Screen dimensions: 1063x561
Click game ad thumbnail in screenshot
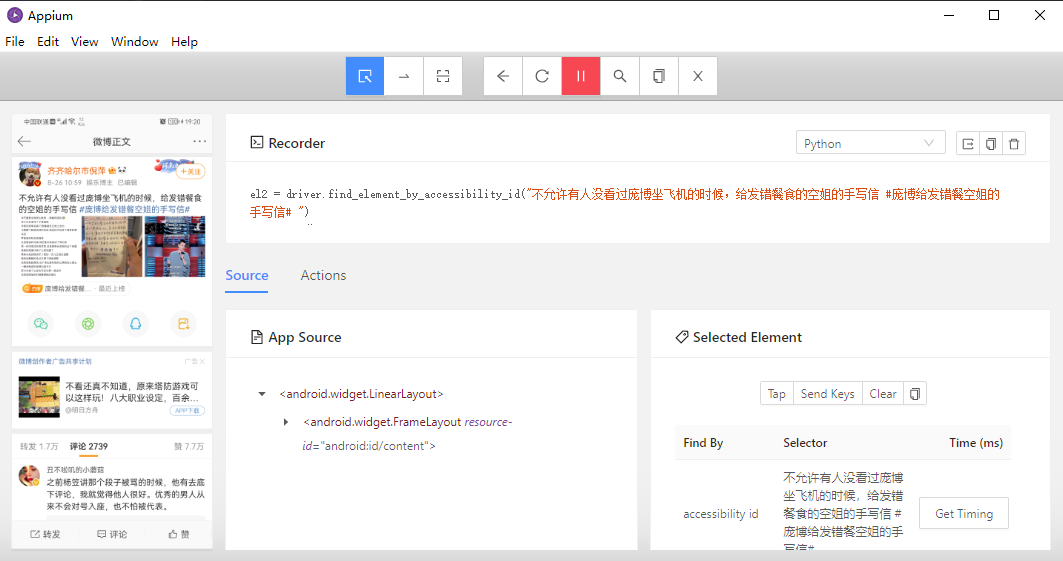coord(39,396)
